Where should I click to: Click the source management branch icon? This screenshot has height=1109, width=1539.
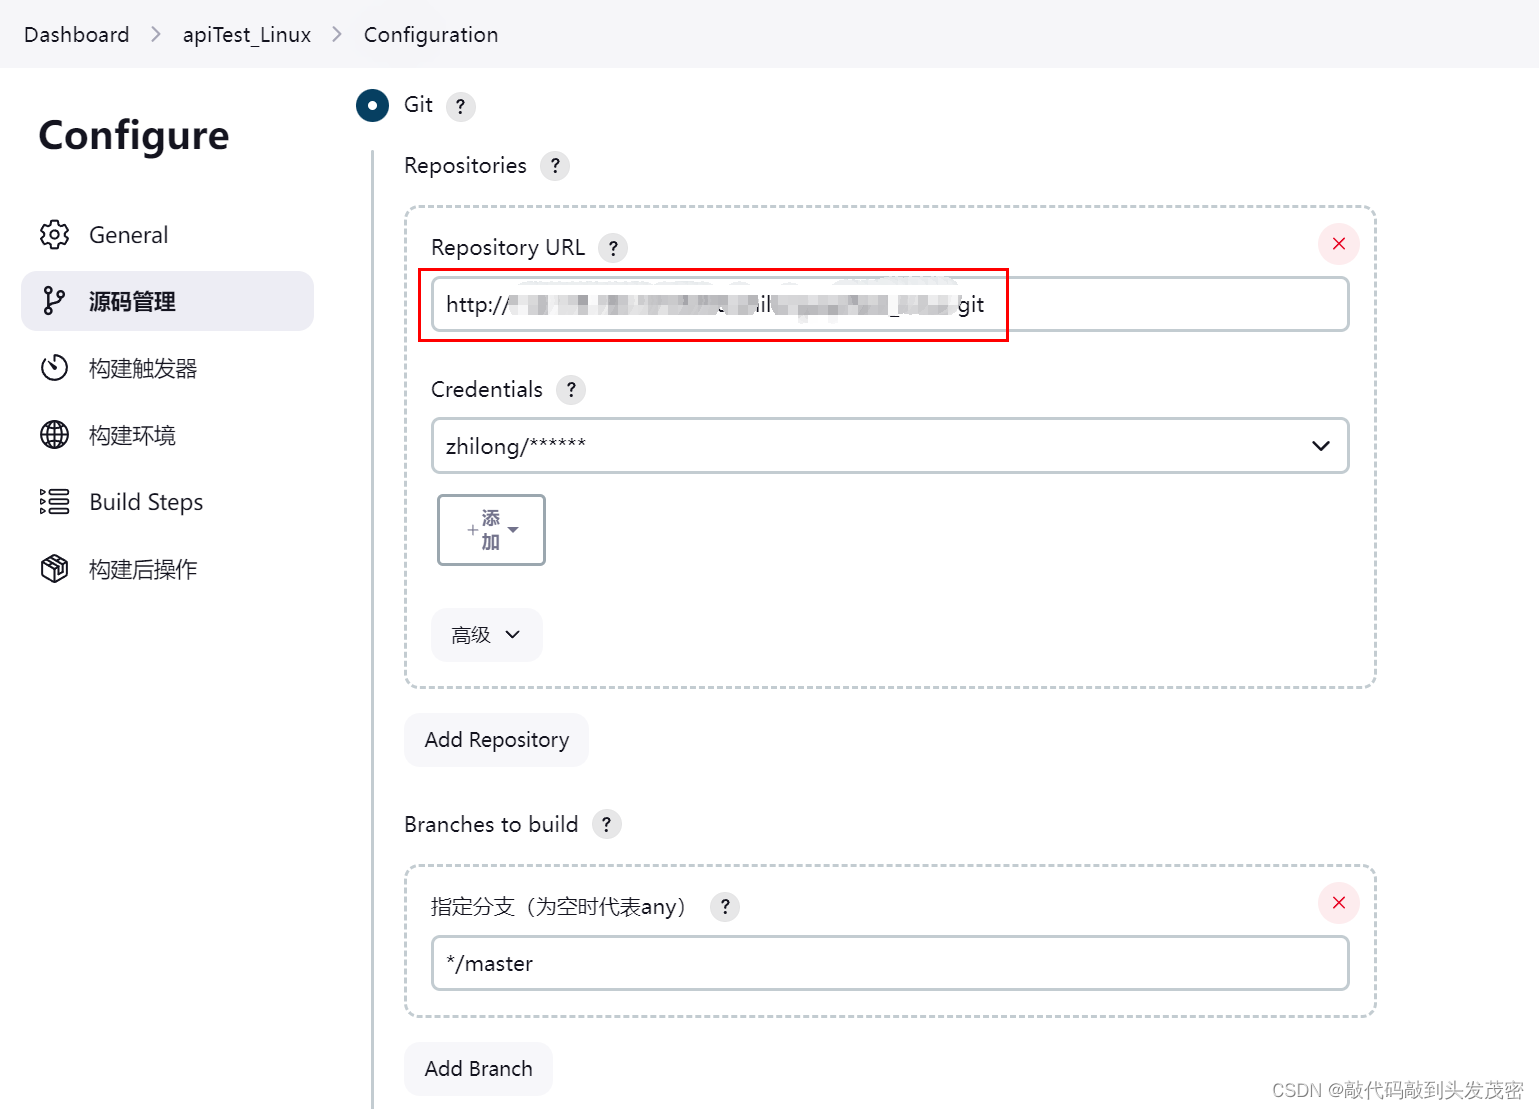[x=54, y=301]
